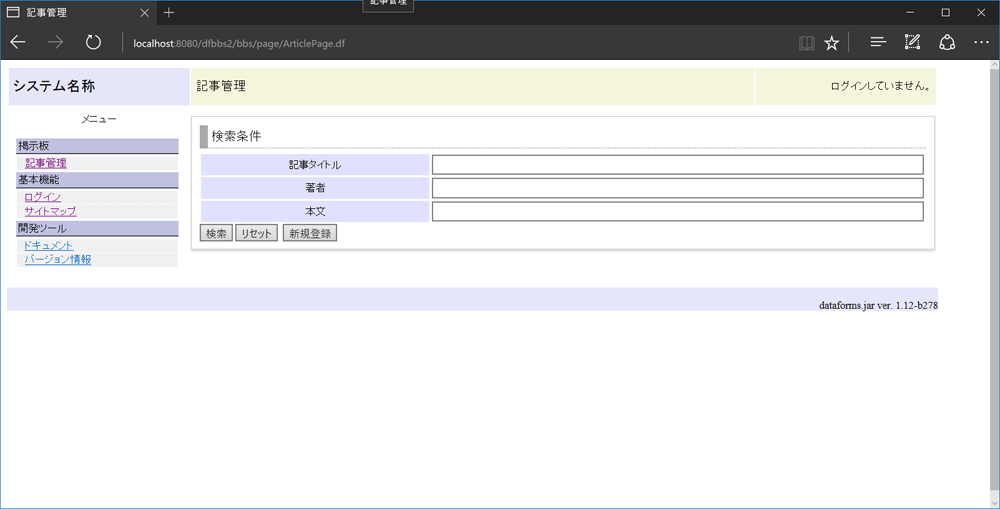Select the 記事管理 browser tab
Screen dimensions: 1000x509
pos(78,12)
